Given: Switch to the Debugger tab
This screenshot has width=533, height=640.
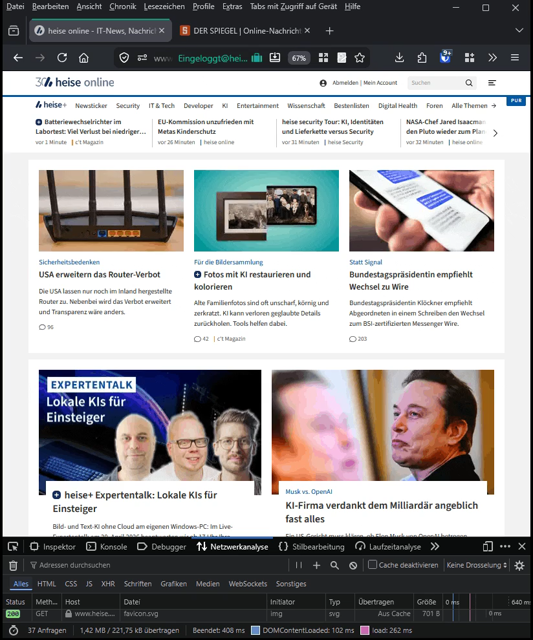Looking at the screenshot, I should coord(162,547).
